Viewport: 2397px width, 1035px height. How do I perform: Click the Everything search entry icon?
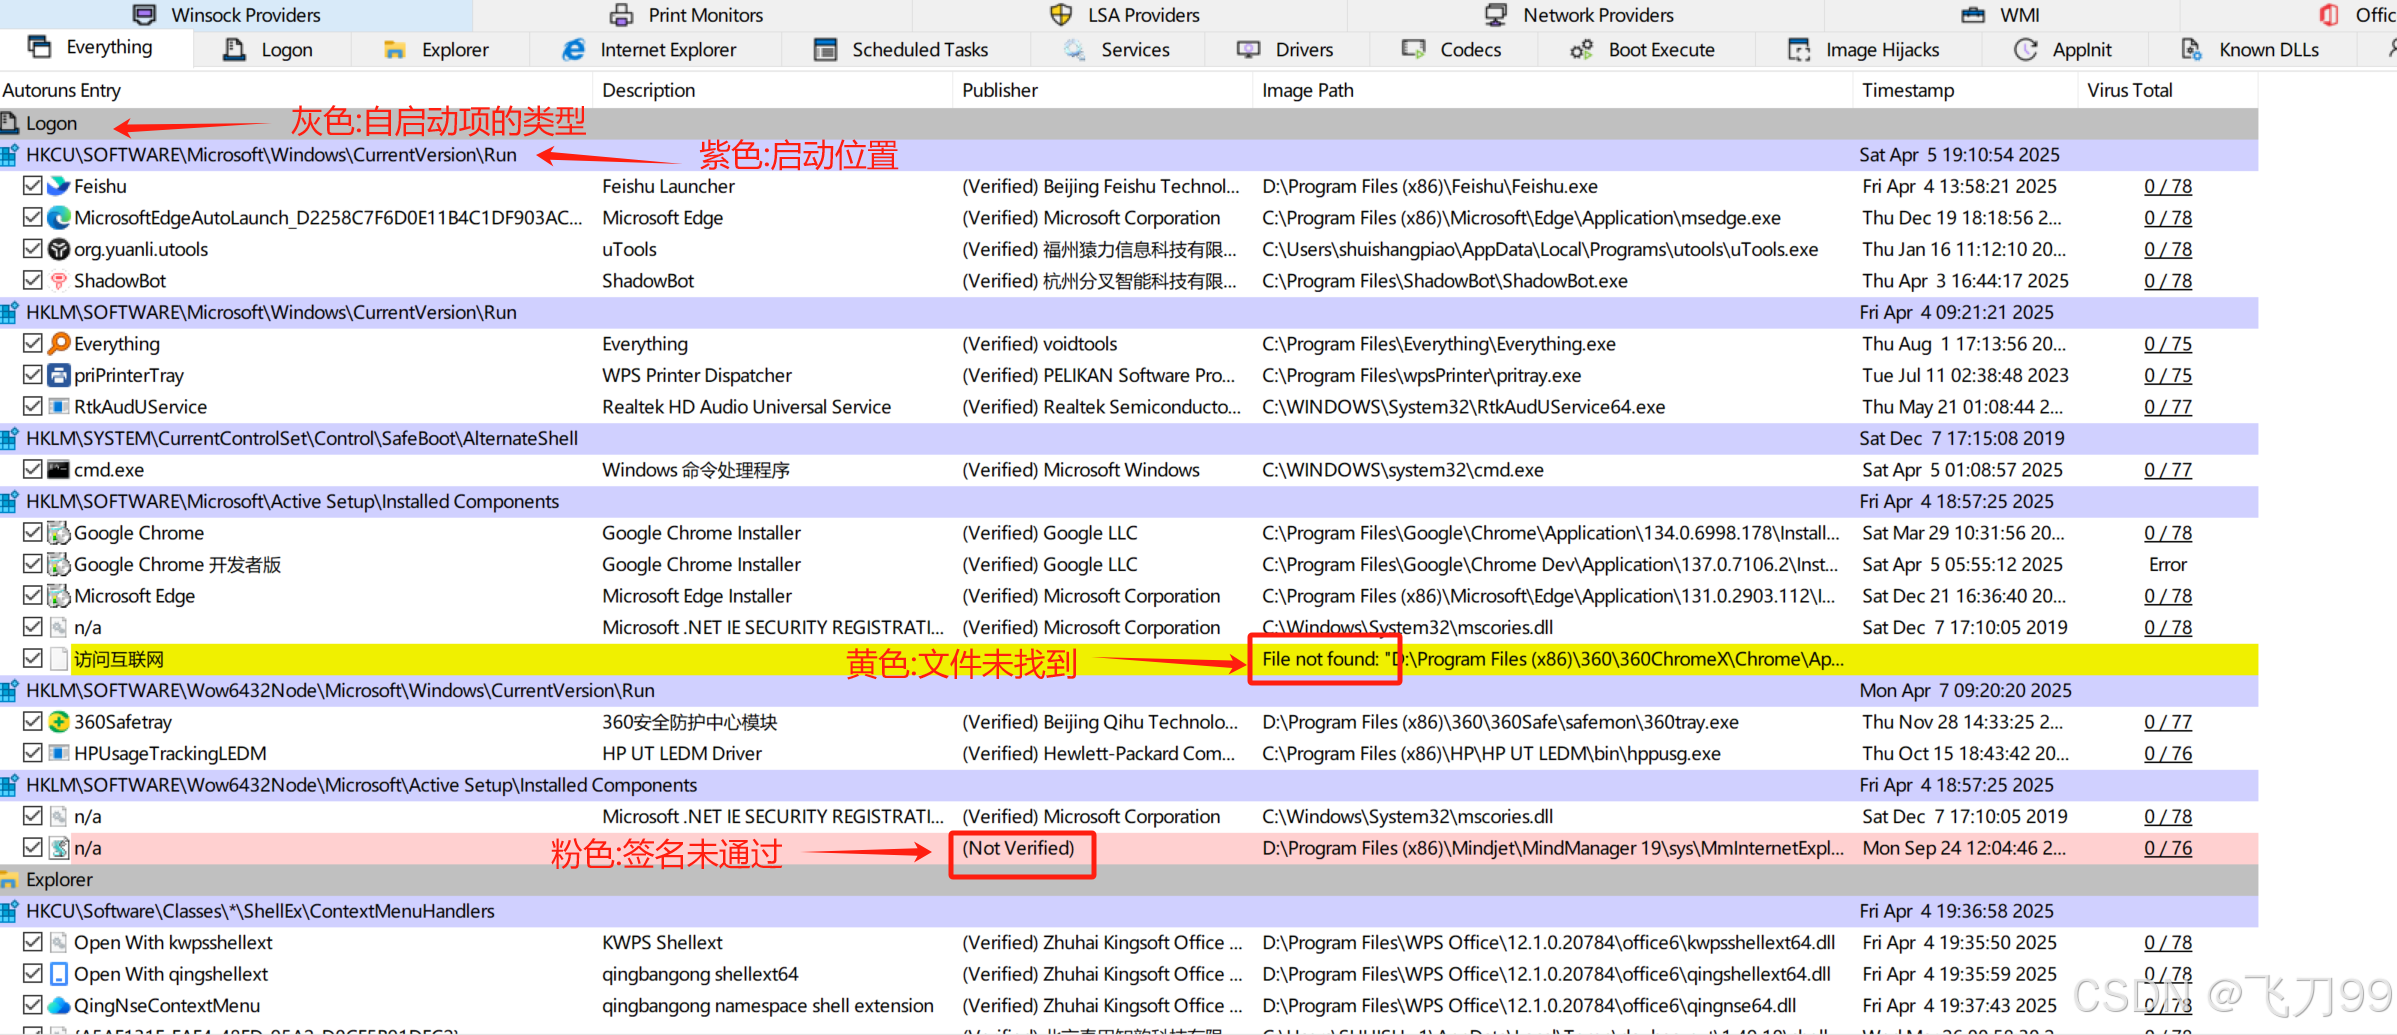tap(59, 344)
